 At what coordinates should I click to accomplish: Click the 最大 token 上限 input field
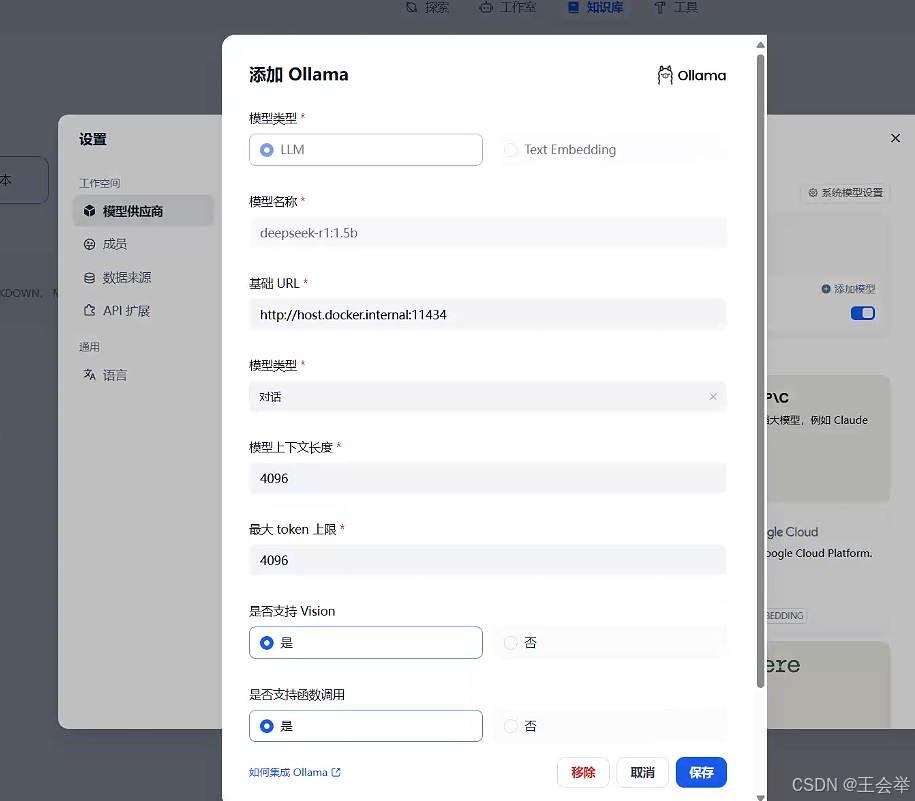487,560
